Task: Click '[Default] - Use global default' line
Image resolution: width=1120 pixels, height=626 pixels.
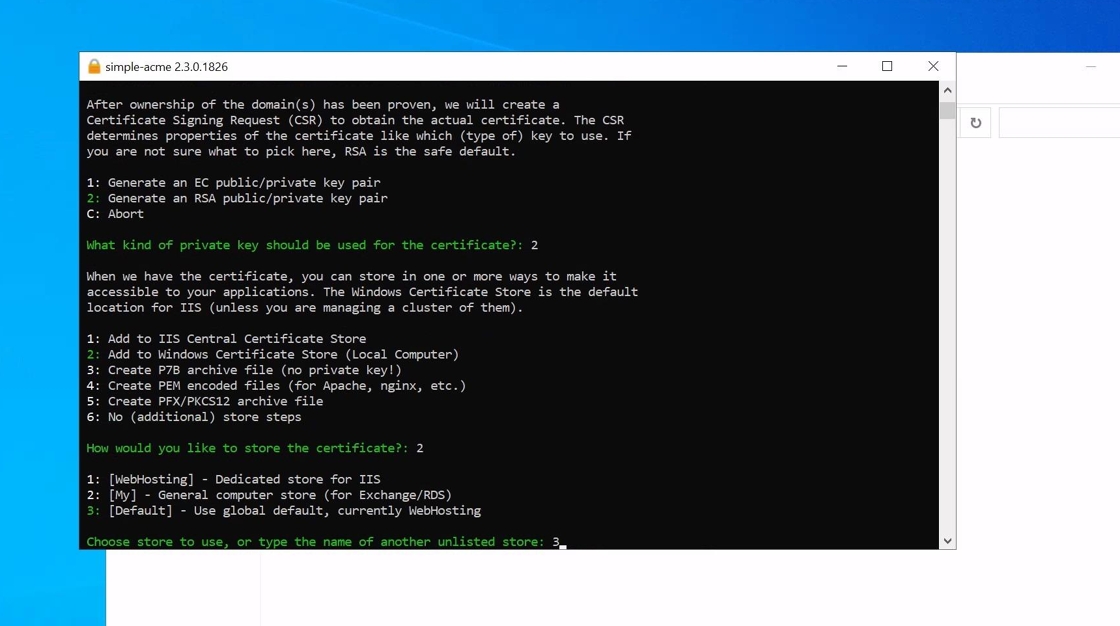Action: coord(284,511)
